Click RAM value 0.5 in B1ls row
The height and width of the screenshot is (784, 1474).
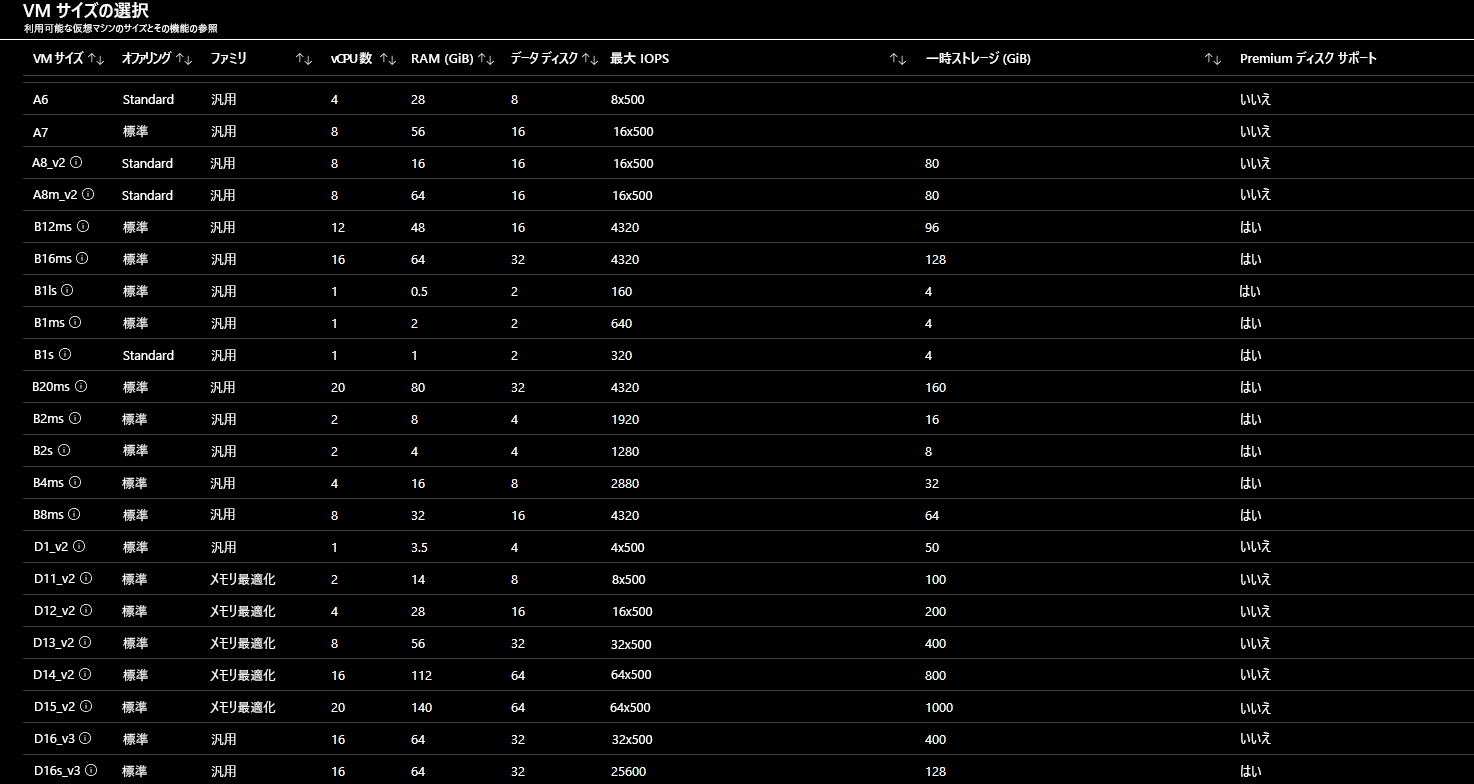tap(419, 291)
